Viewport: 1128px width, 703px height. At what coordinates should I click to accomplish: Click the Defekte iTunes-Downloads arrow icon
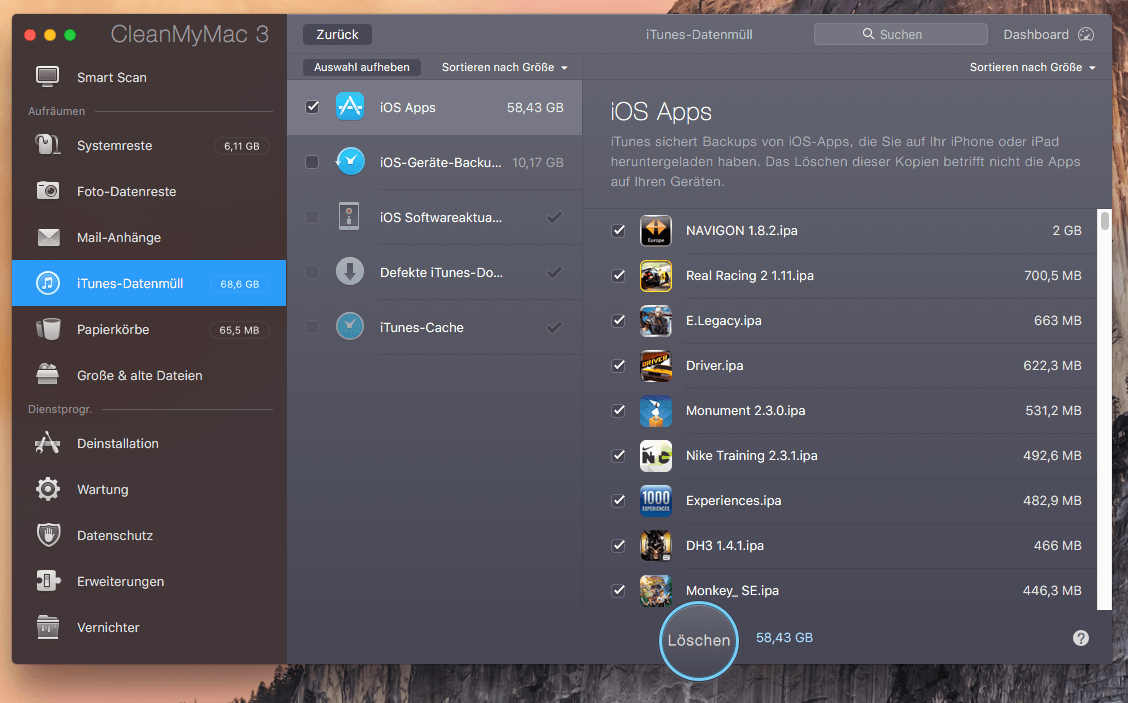pyautogui.click(x=350, y=272)
